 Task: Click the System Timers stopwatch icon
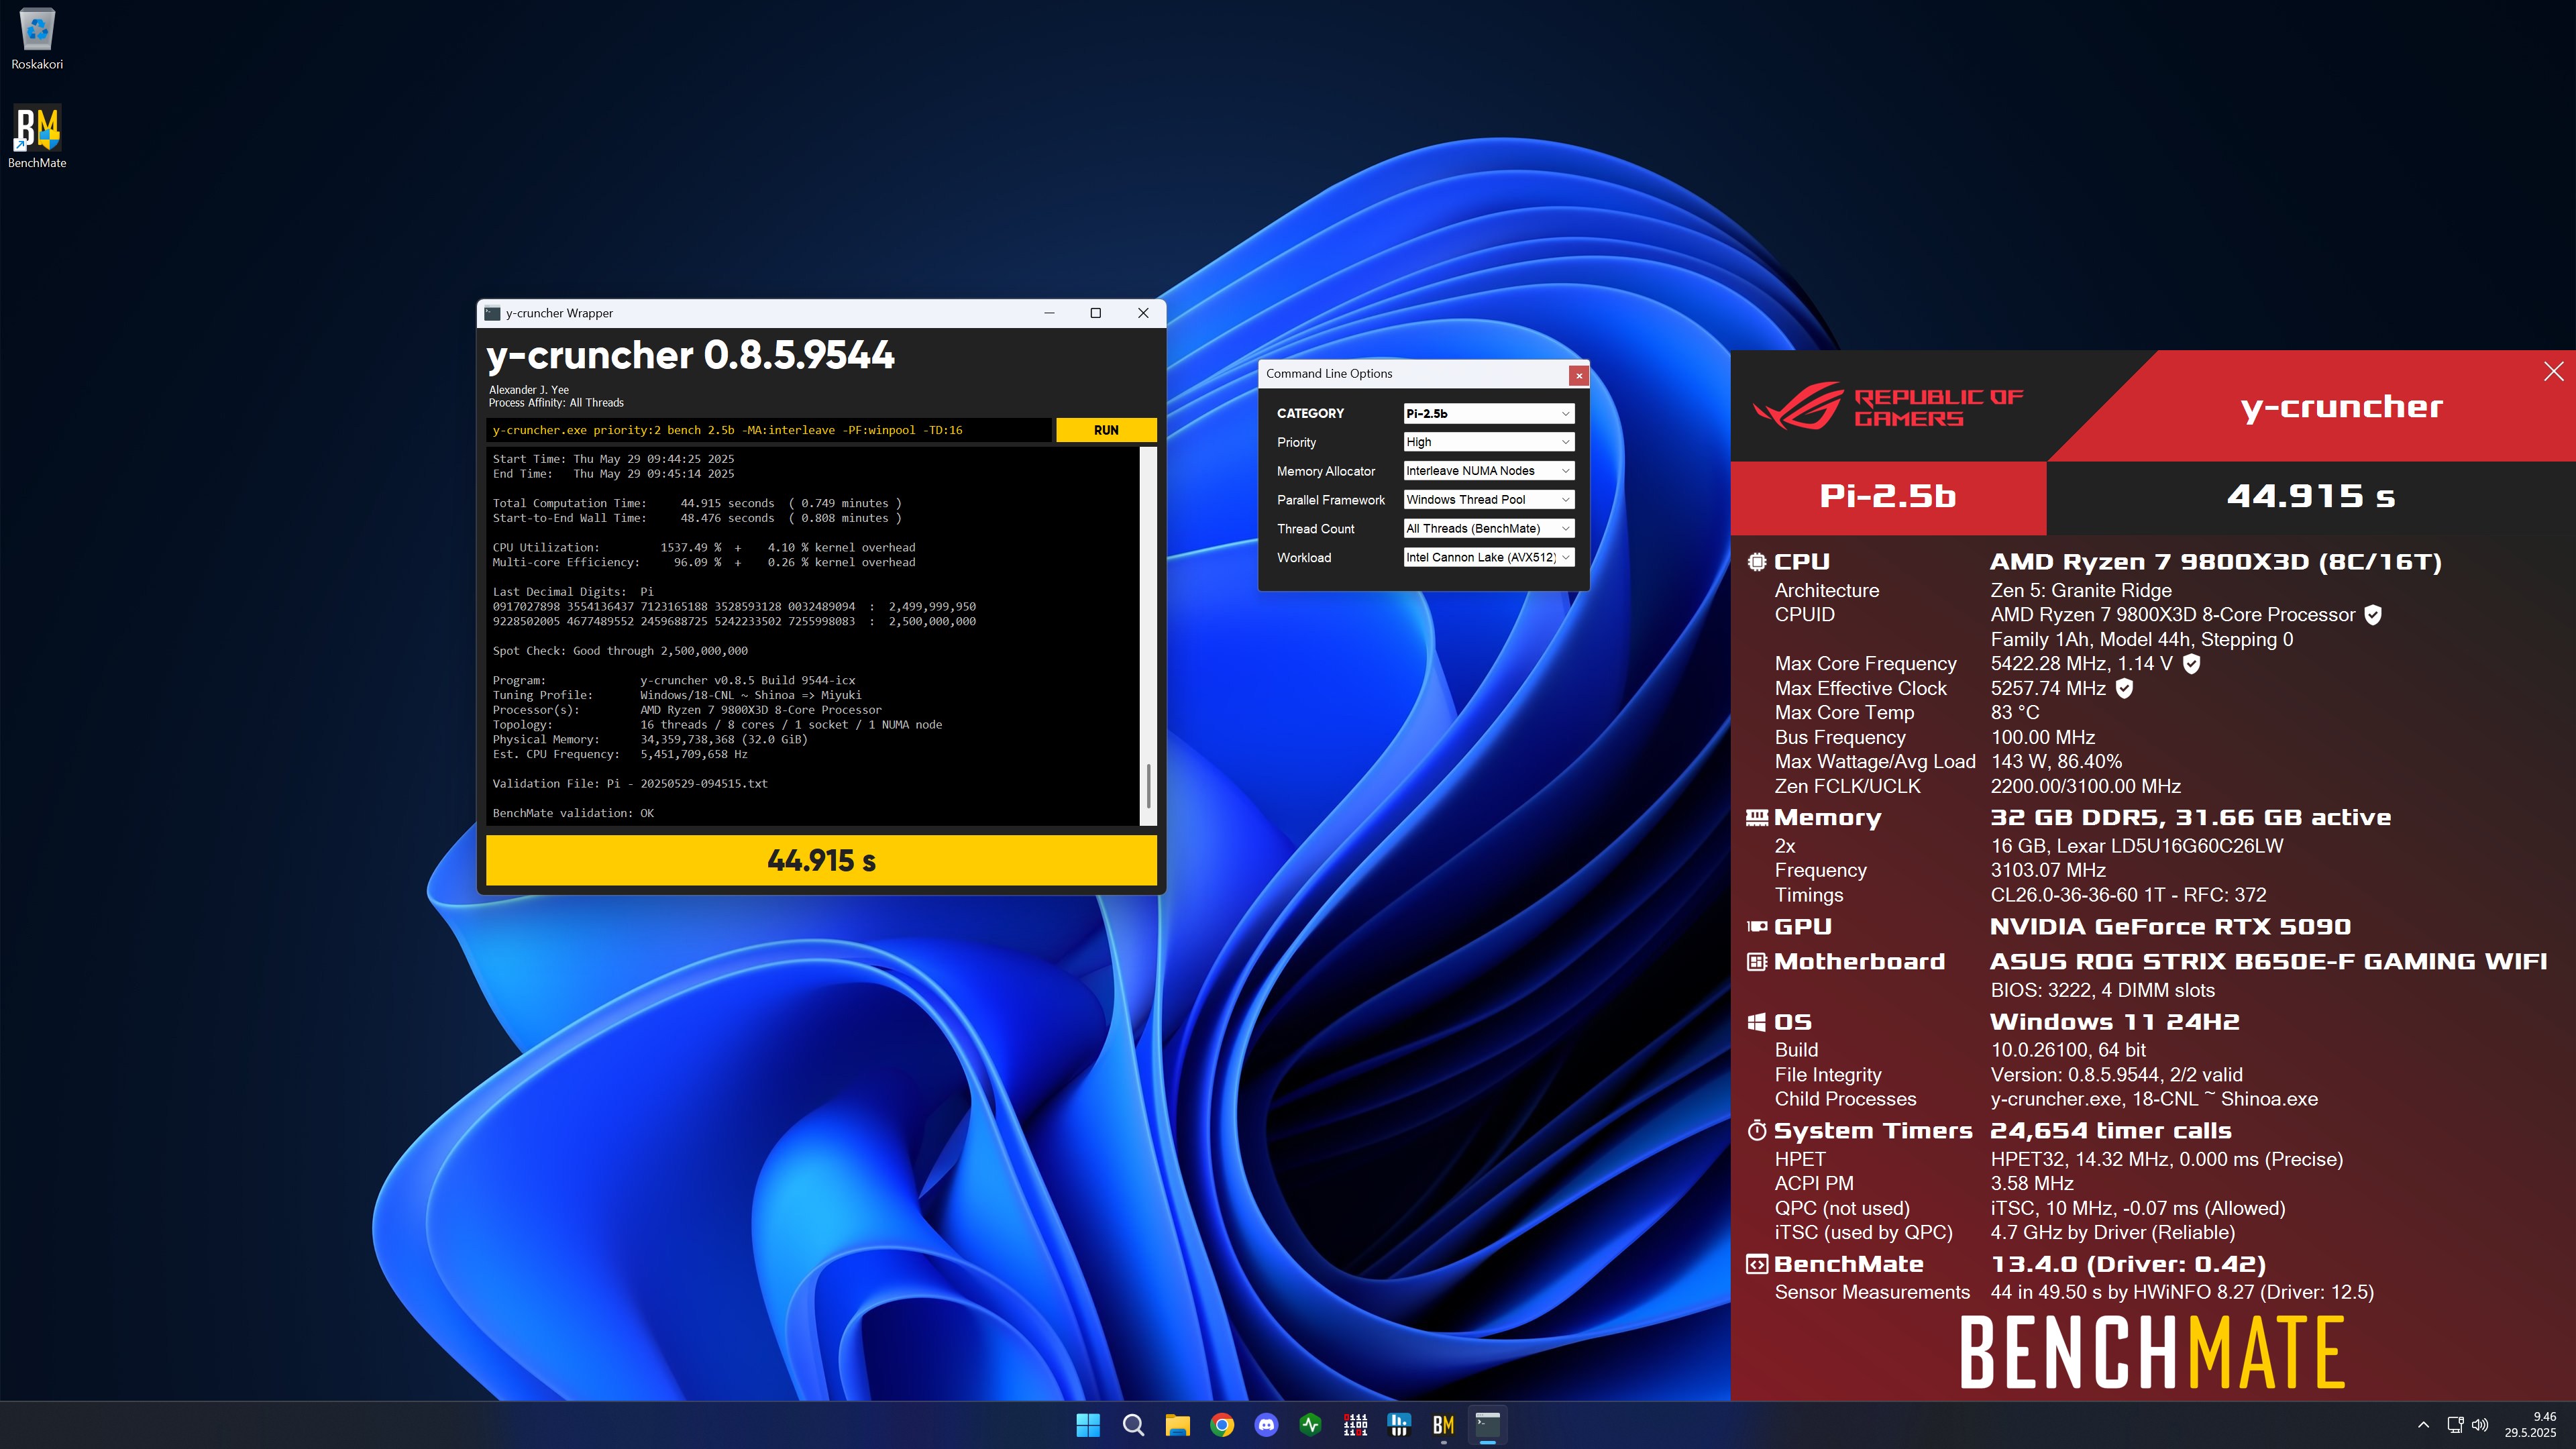tap(1757, 1131)
